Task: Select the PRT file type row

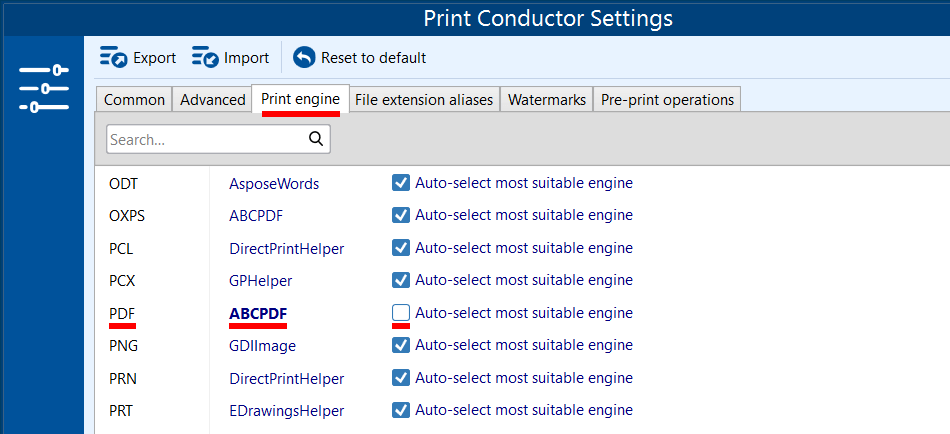Action: click(121, 411)
